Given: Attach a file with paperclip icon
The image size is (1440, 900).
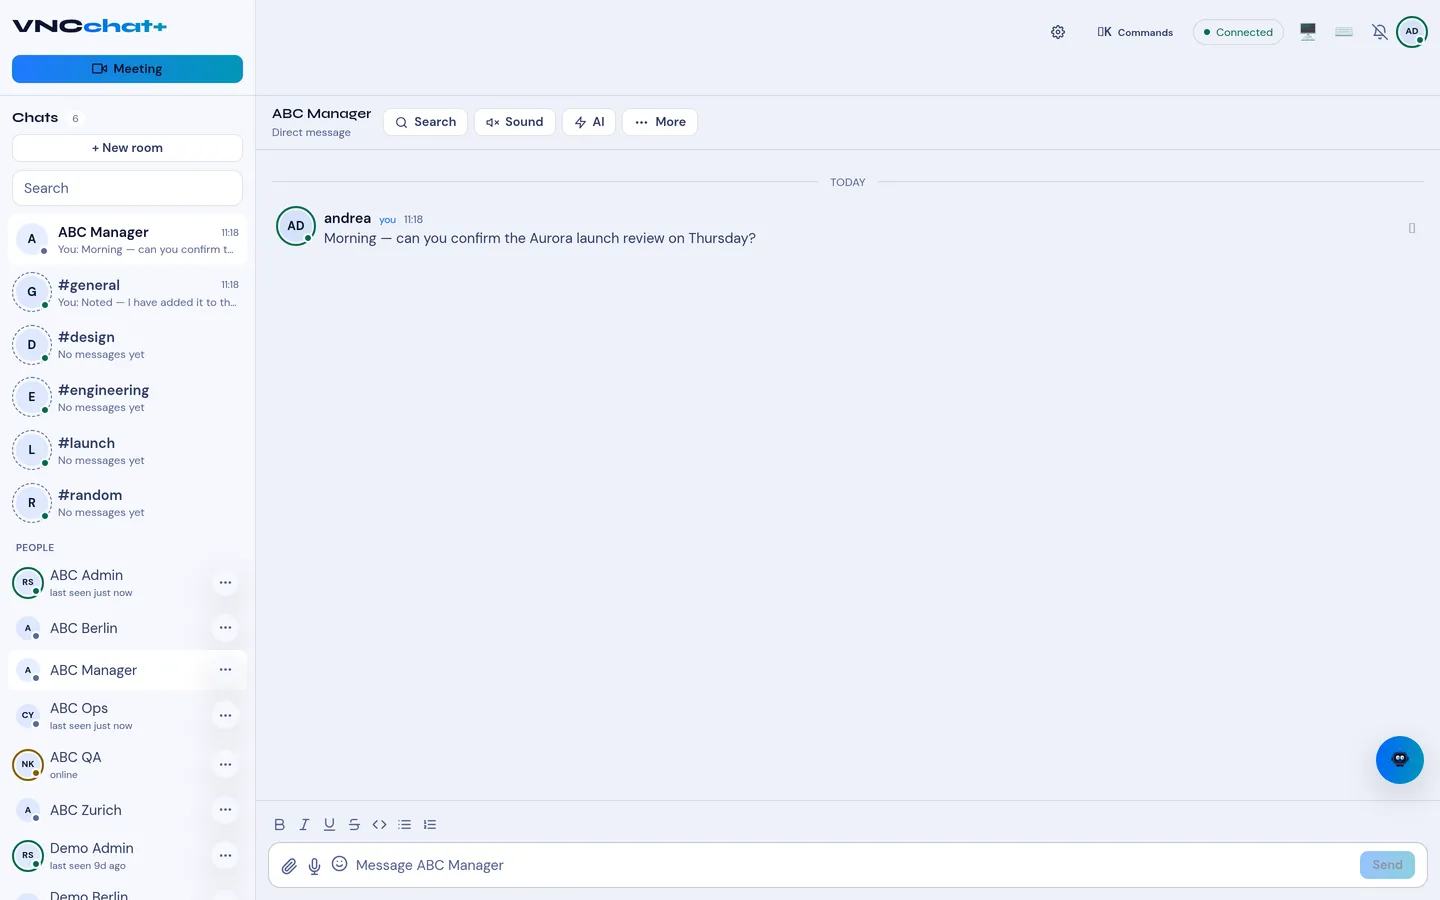Looking at the screenshot, I should click(x=289, y=866).
